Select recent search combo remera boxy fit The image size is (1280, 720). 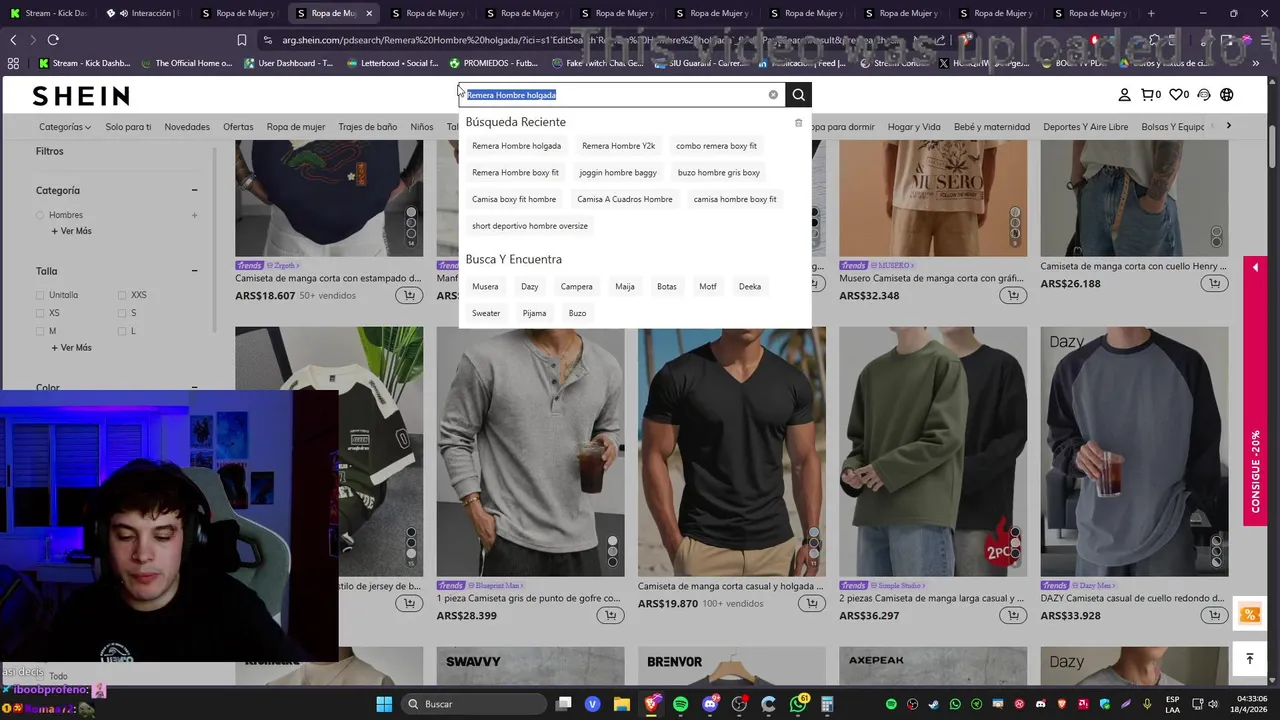[716, 146]
